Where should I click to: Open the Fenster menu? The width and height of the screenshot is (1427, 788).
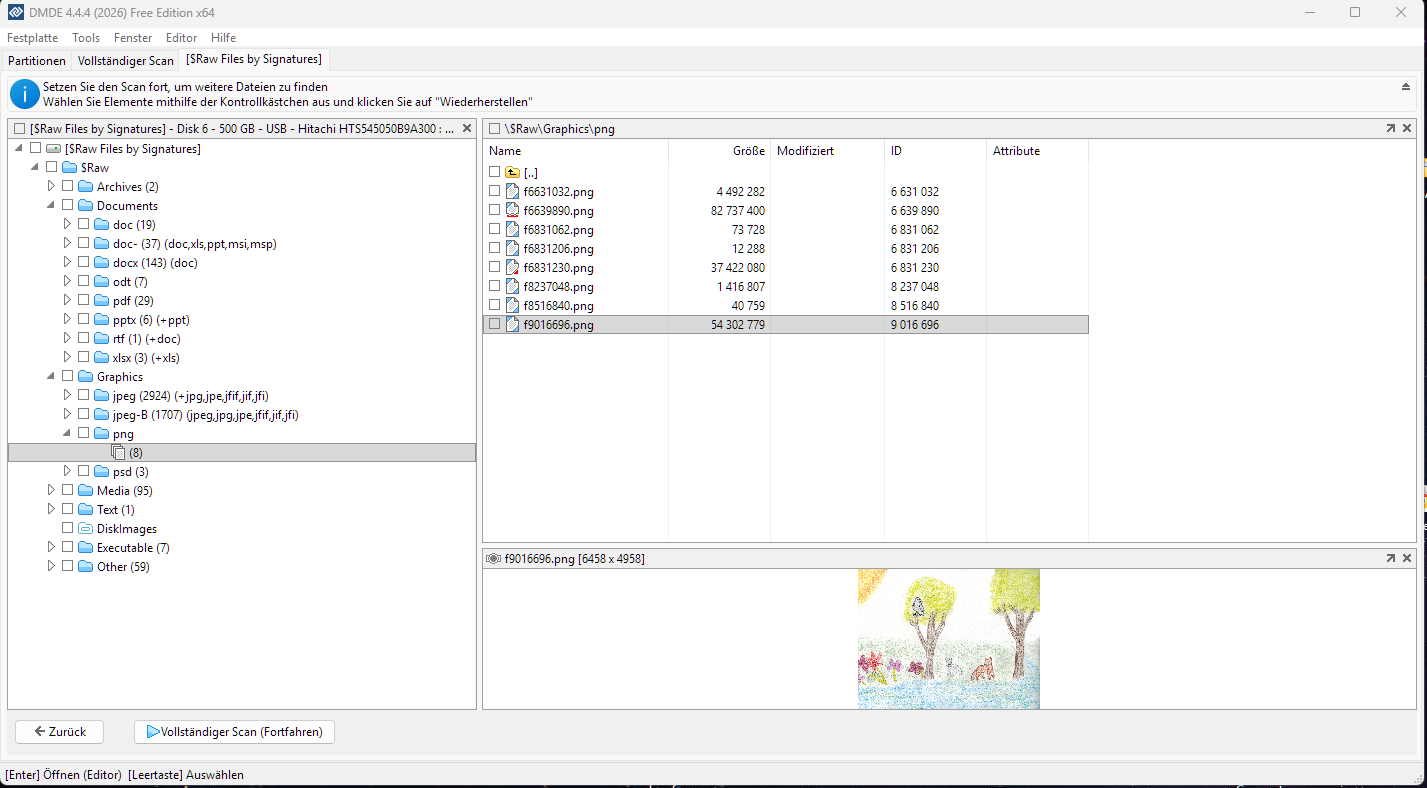pos(133,37)
